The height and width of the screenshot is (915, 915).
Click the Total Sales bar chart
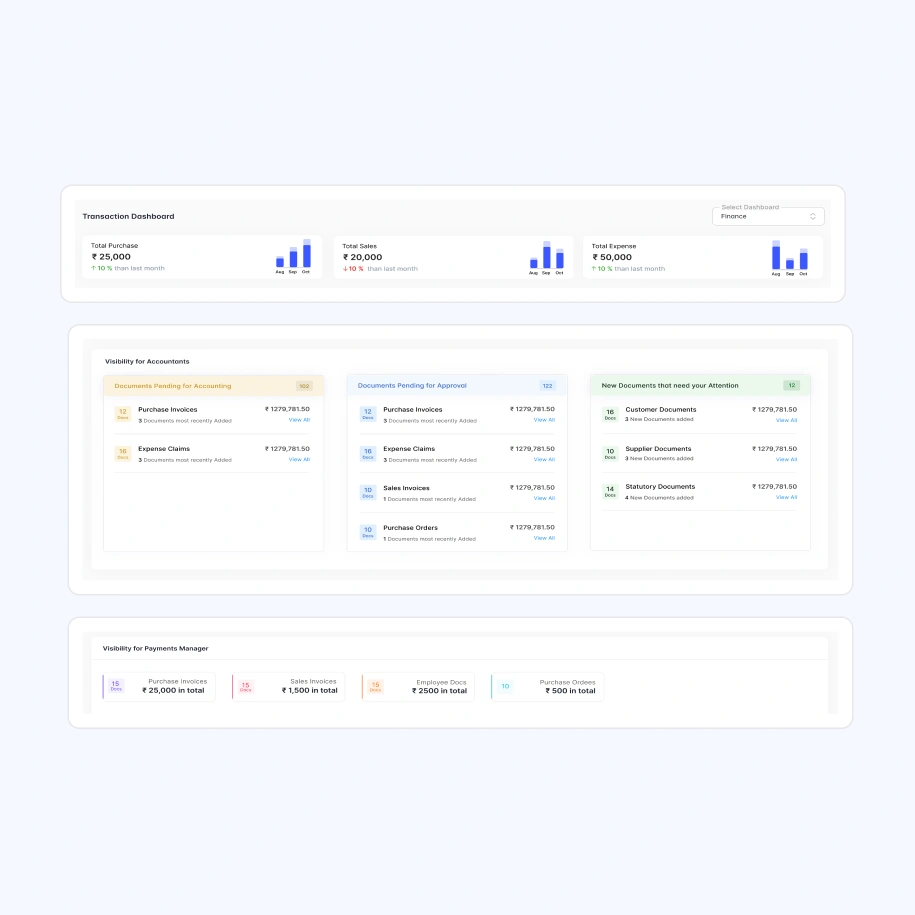[546, 256]
